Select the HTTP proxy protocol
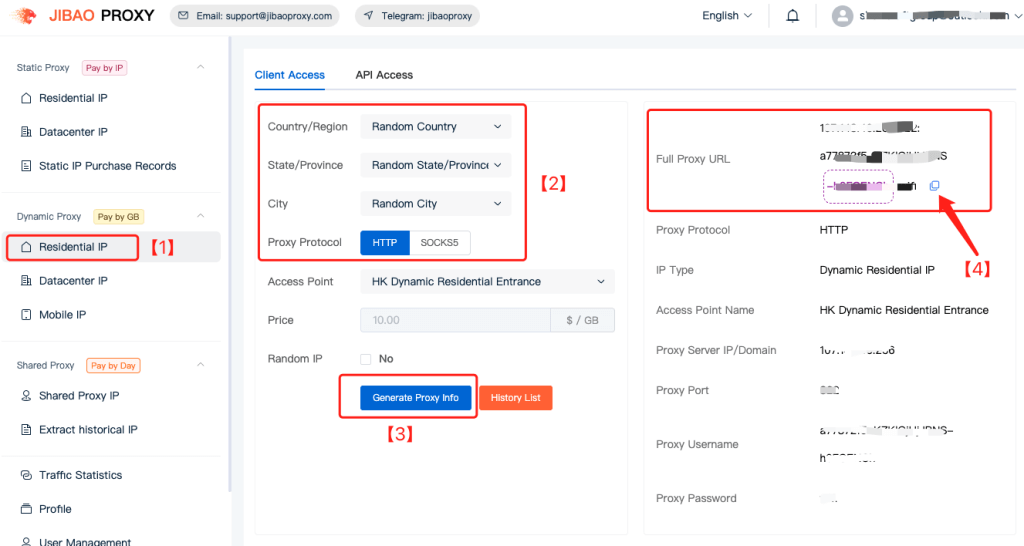 pyautogui.click(x=385, y=243)
